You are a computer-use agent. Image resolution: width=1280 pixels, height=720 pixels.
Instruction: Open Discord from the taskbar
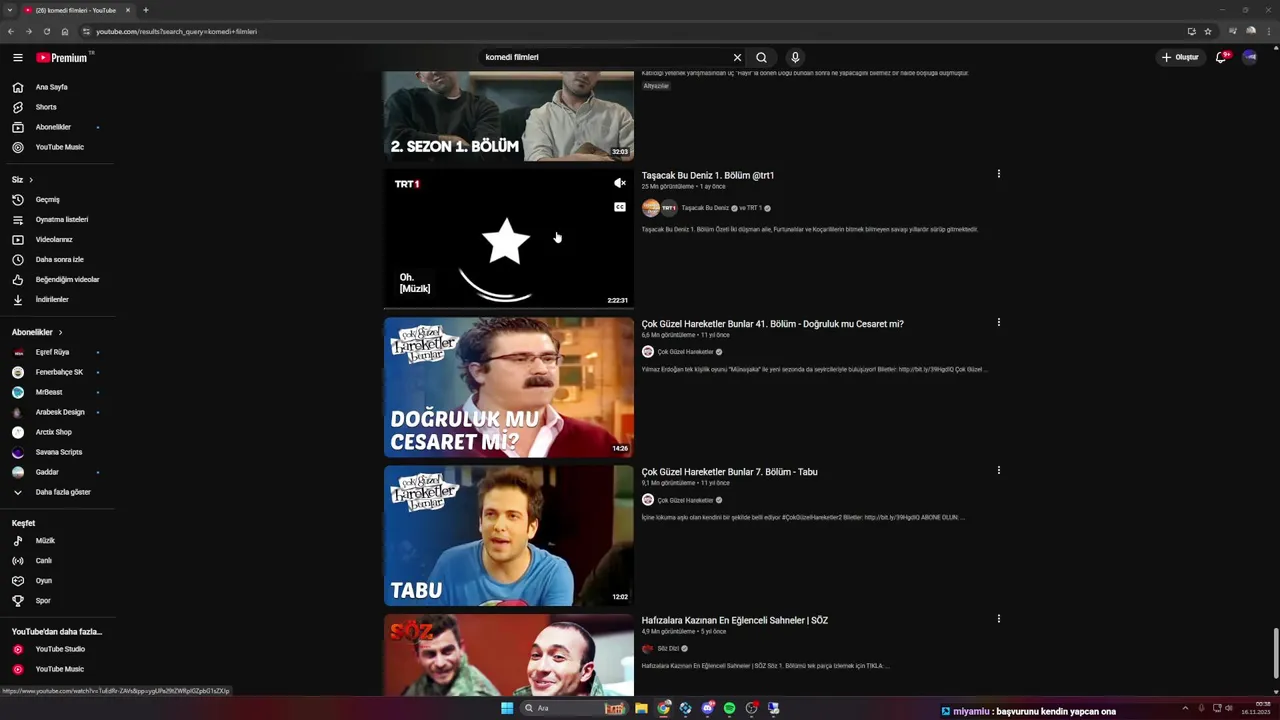coord(707,708)
